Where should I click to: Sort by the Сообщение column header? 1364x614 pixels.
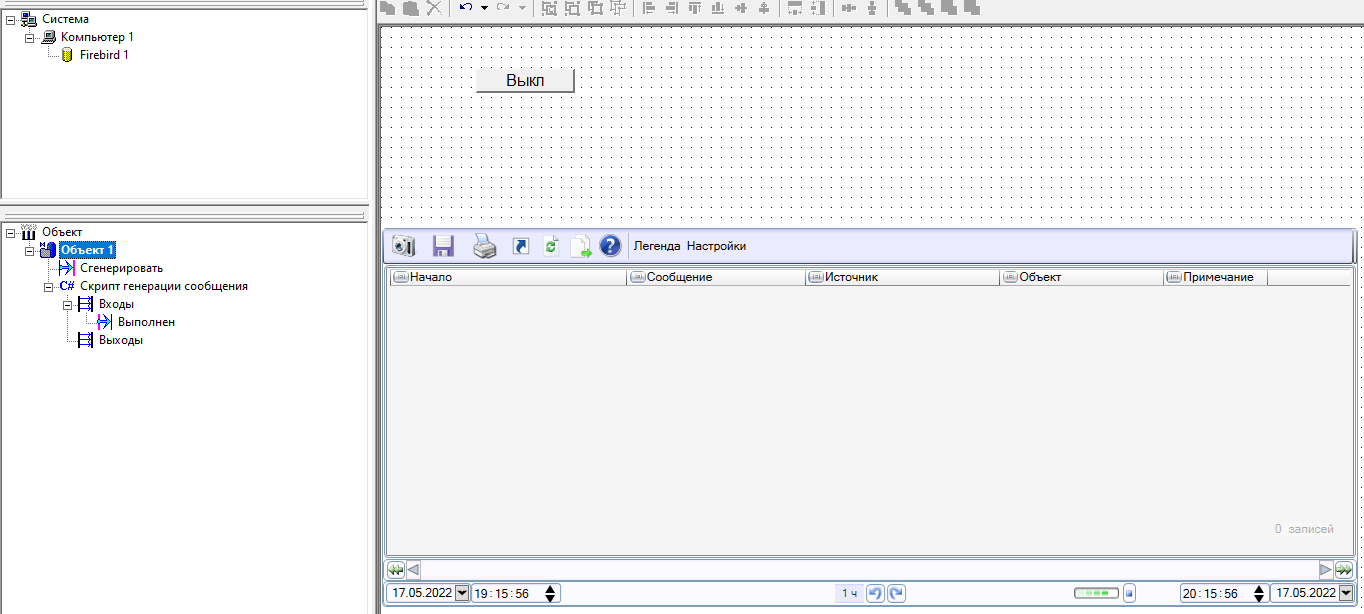pyautogui.click(x=716, y=277)
